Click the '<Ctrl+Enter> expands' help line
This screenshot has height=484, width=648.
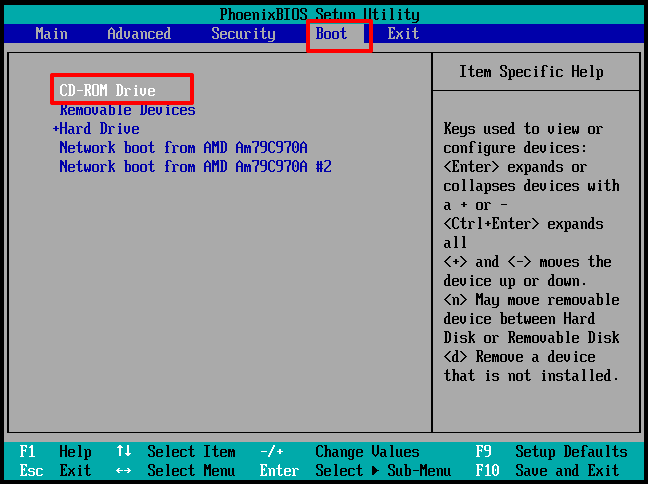pyautogui.click(x=523, y=224)
